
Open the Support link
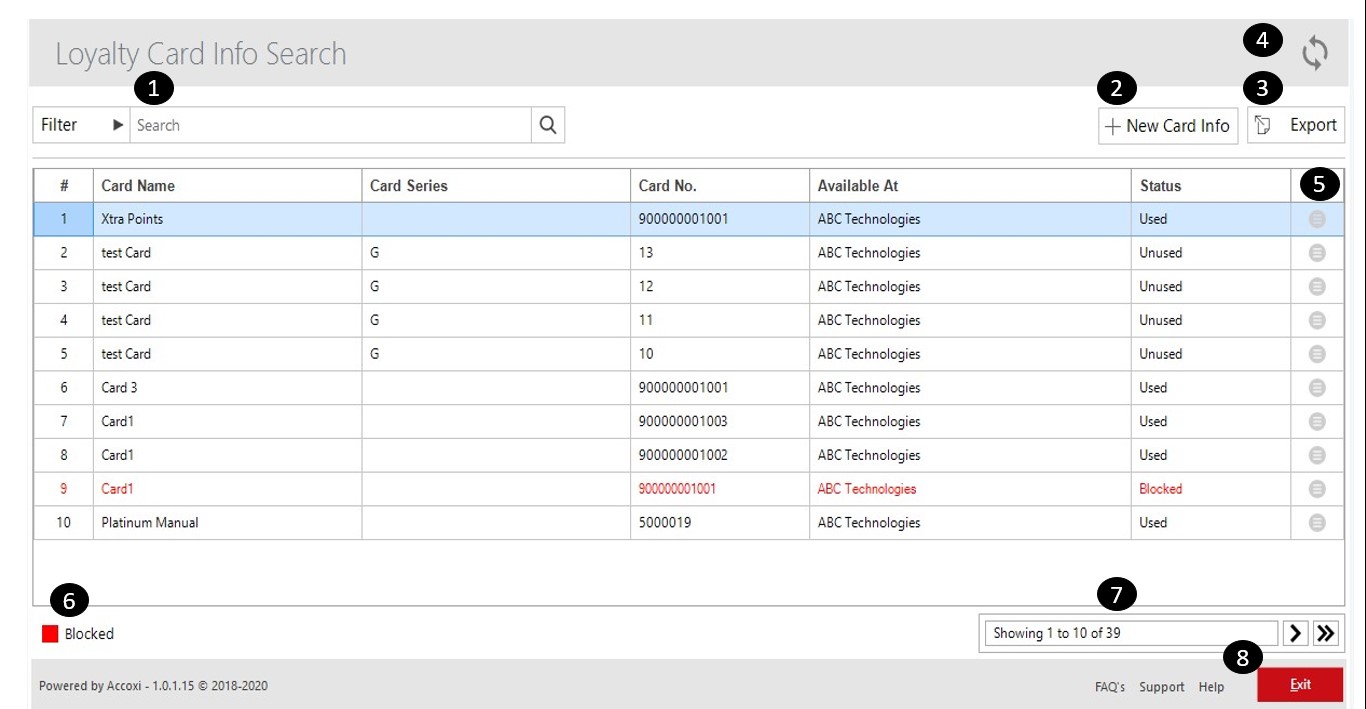[1162, 687]
